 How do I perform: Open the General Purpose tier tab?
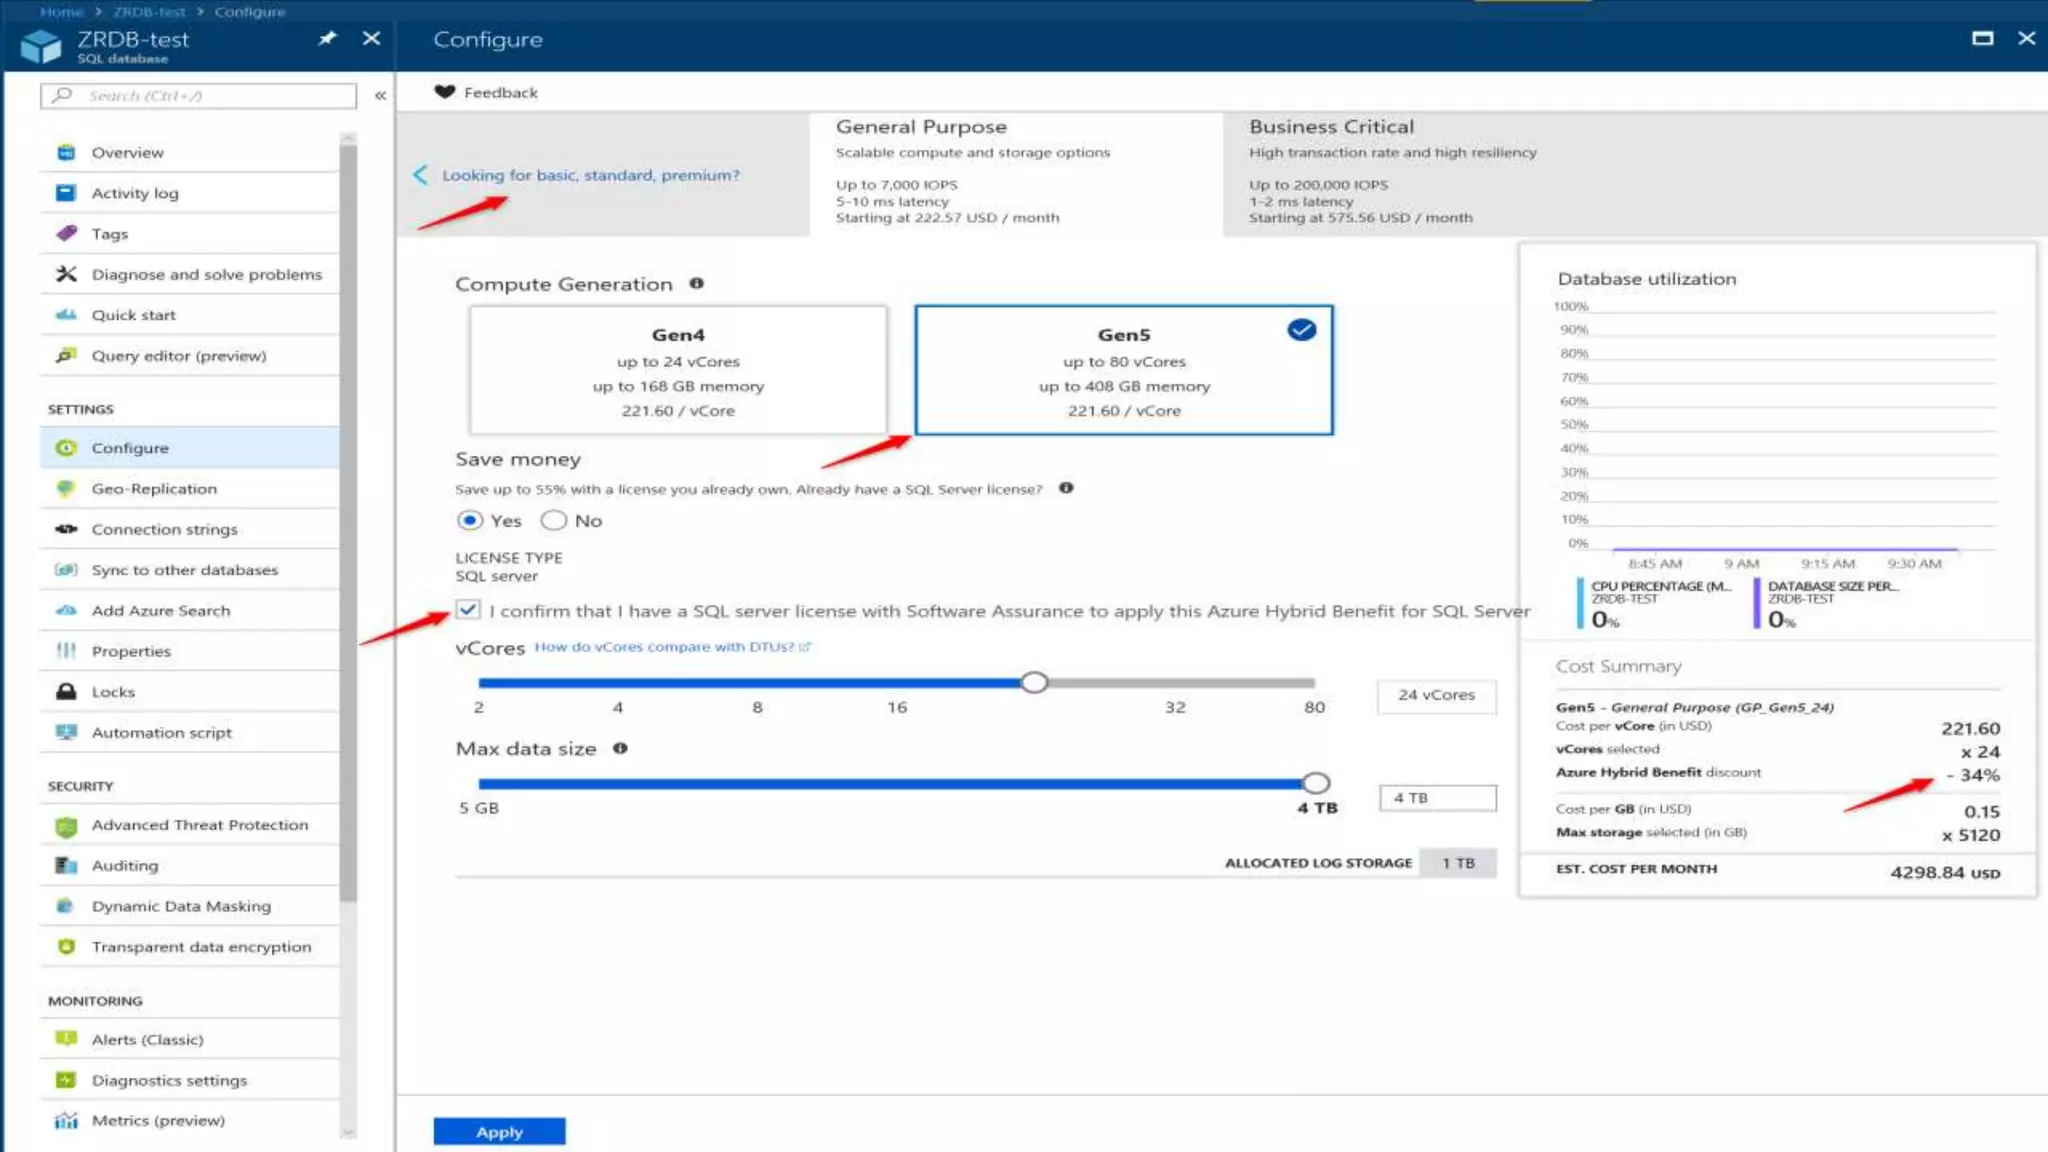[1015, 172]
